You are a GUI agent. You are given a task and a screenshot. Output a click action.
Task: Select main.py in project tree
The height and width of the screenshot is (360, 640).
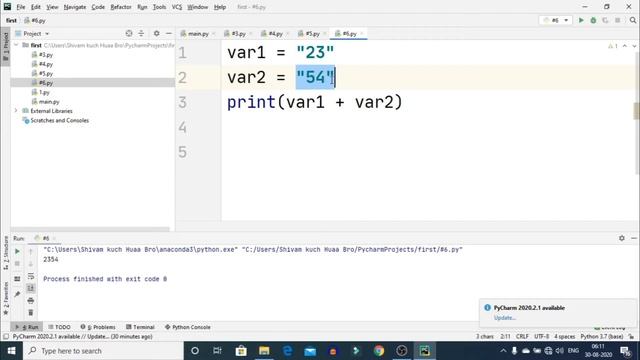coord(49,102)
